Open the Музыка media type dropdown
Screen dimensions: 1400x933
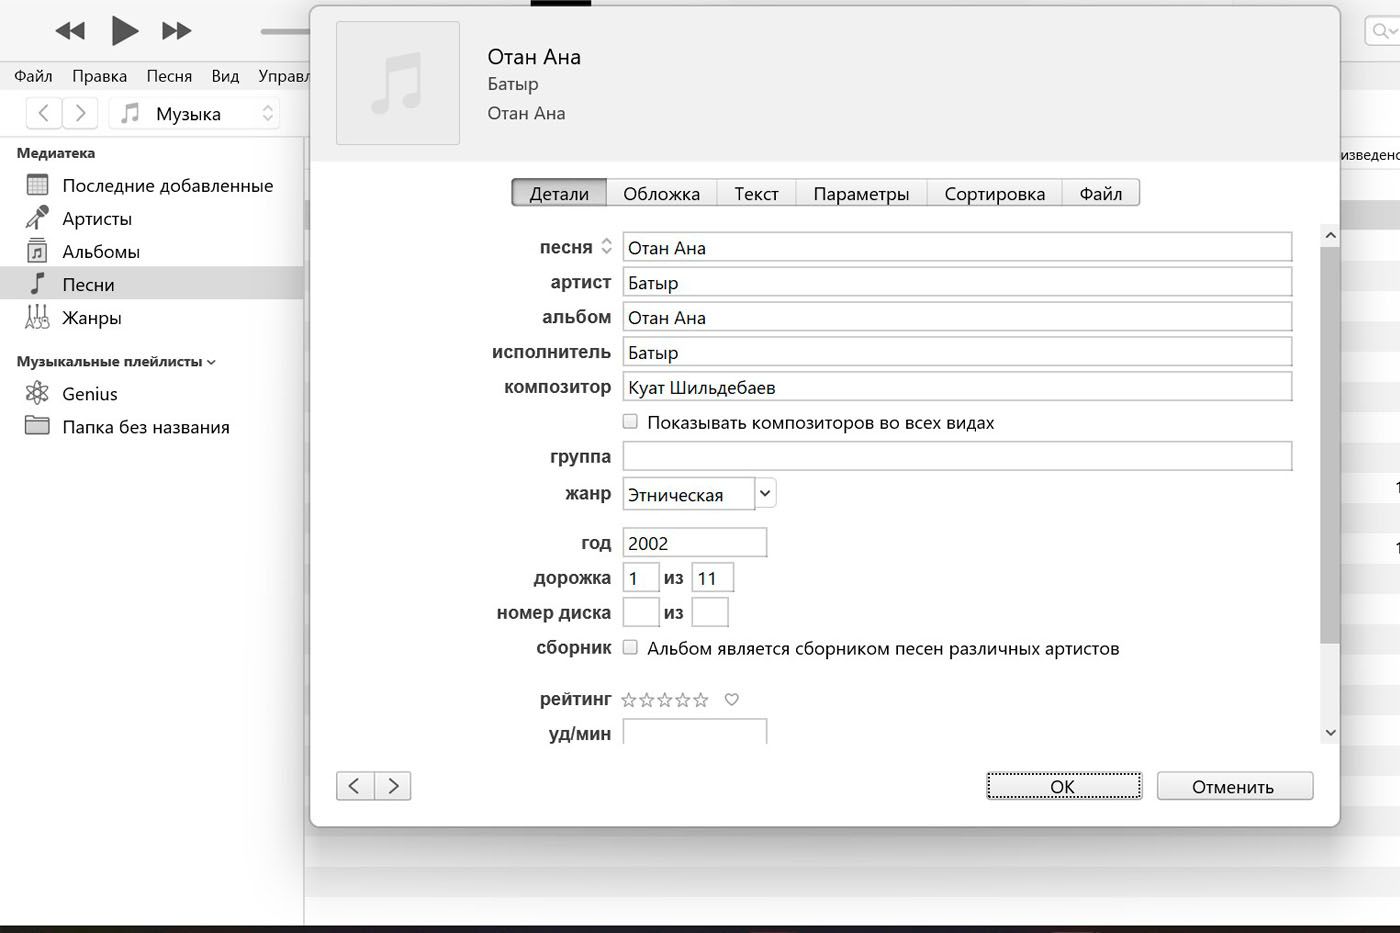click(196, 114)
